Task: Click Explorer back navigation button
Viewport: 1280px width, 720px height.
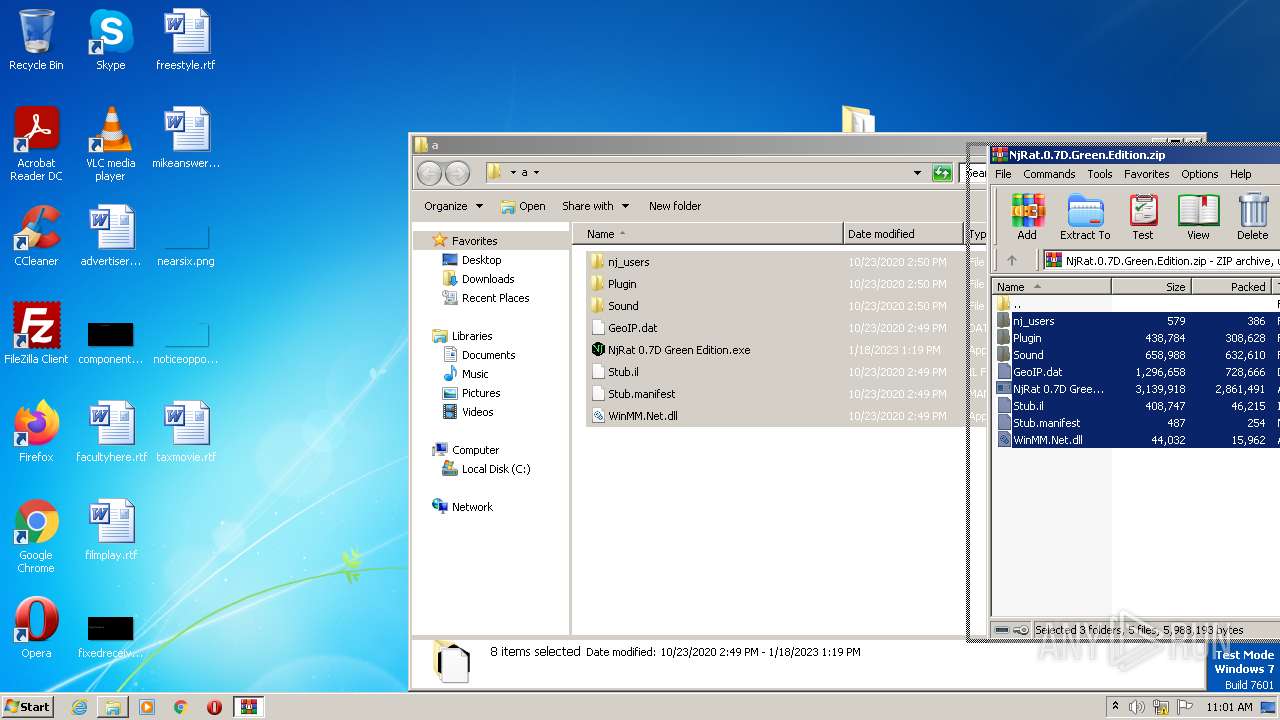Action: (429, 173)
